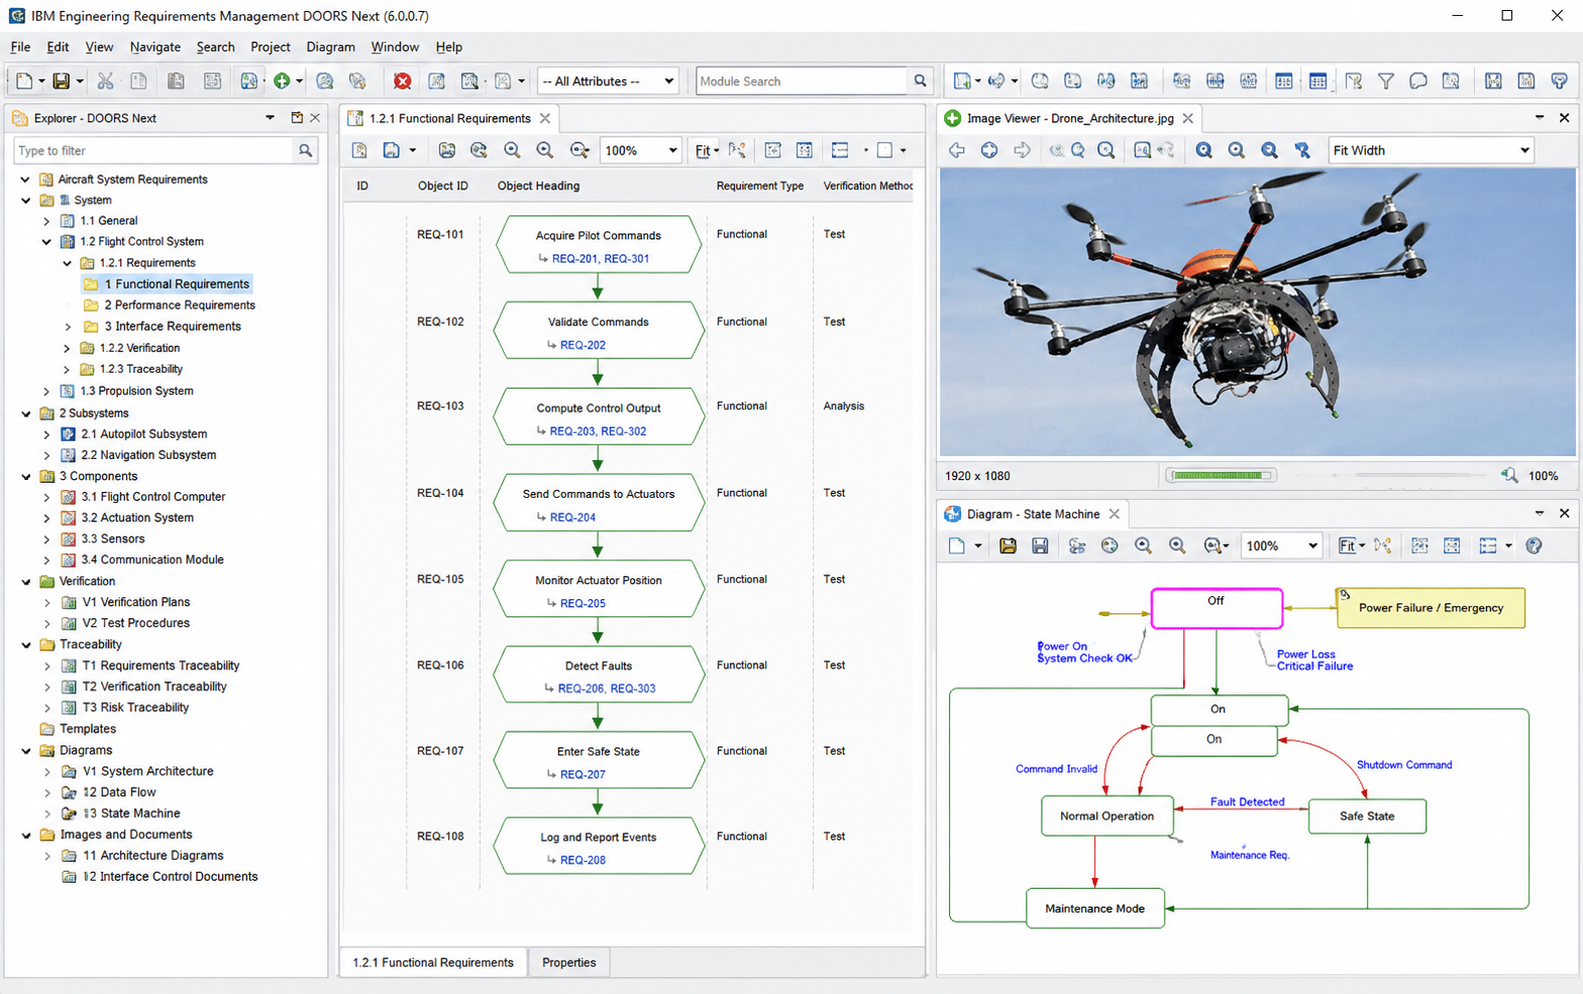Open the Fit Width dropdown in Image Viewer
Screen dimensions: 1583x994
[1431, 150]
